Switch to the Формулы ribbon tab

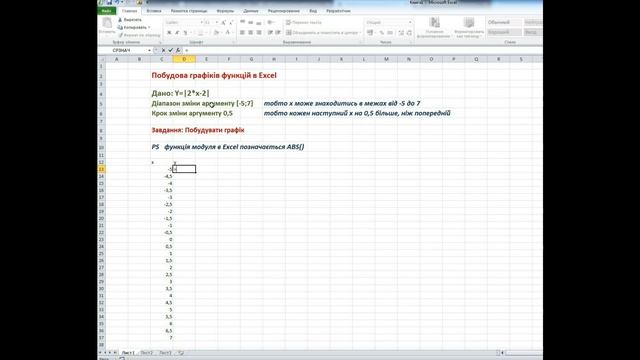[x=225, y=11]
